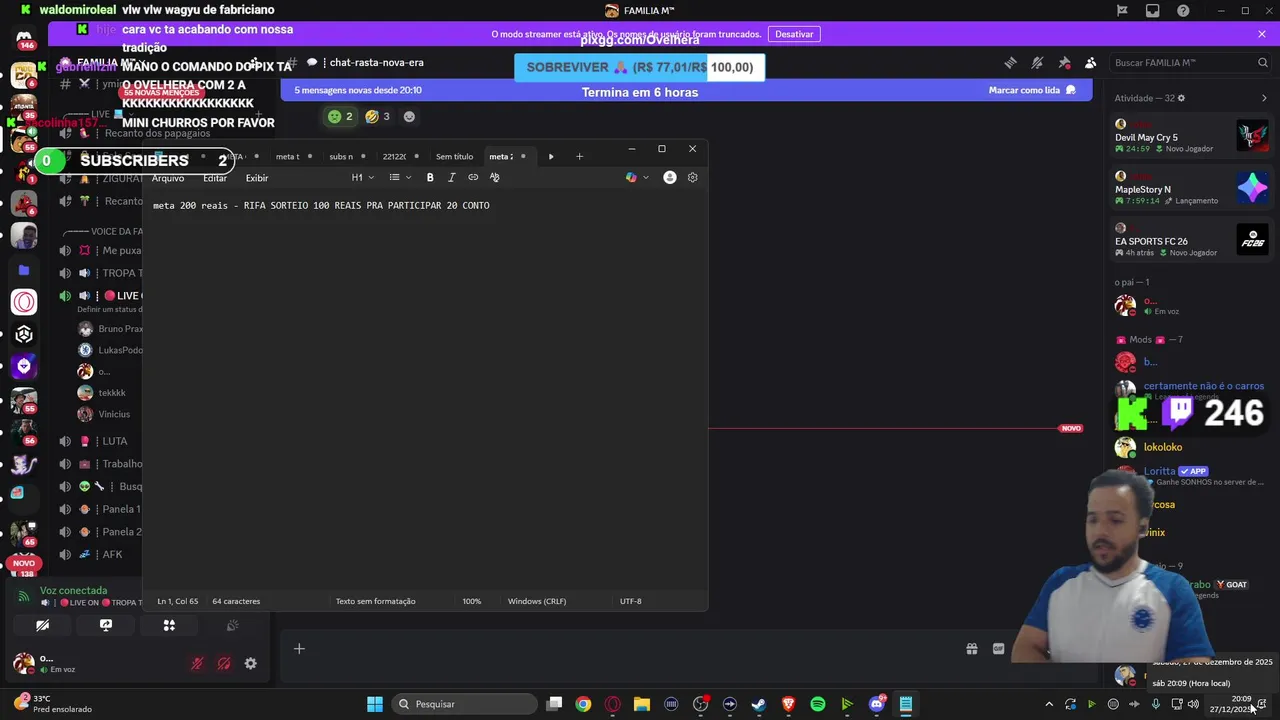Open EA SPORTS FC 26 activity card
The width and height of the screenshot is (1280, 720).
(x=1192, y=241)
